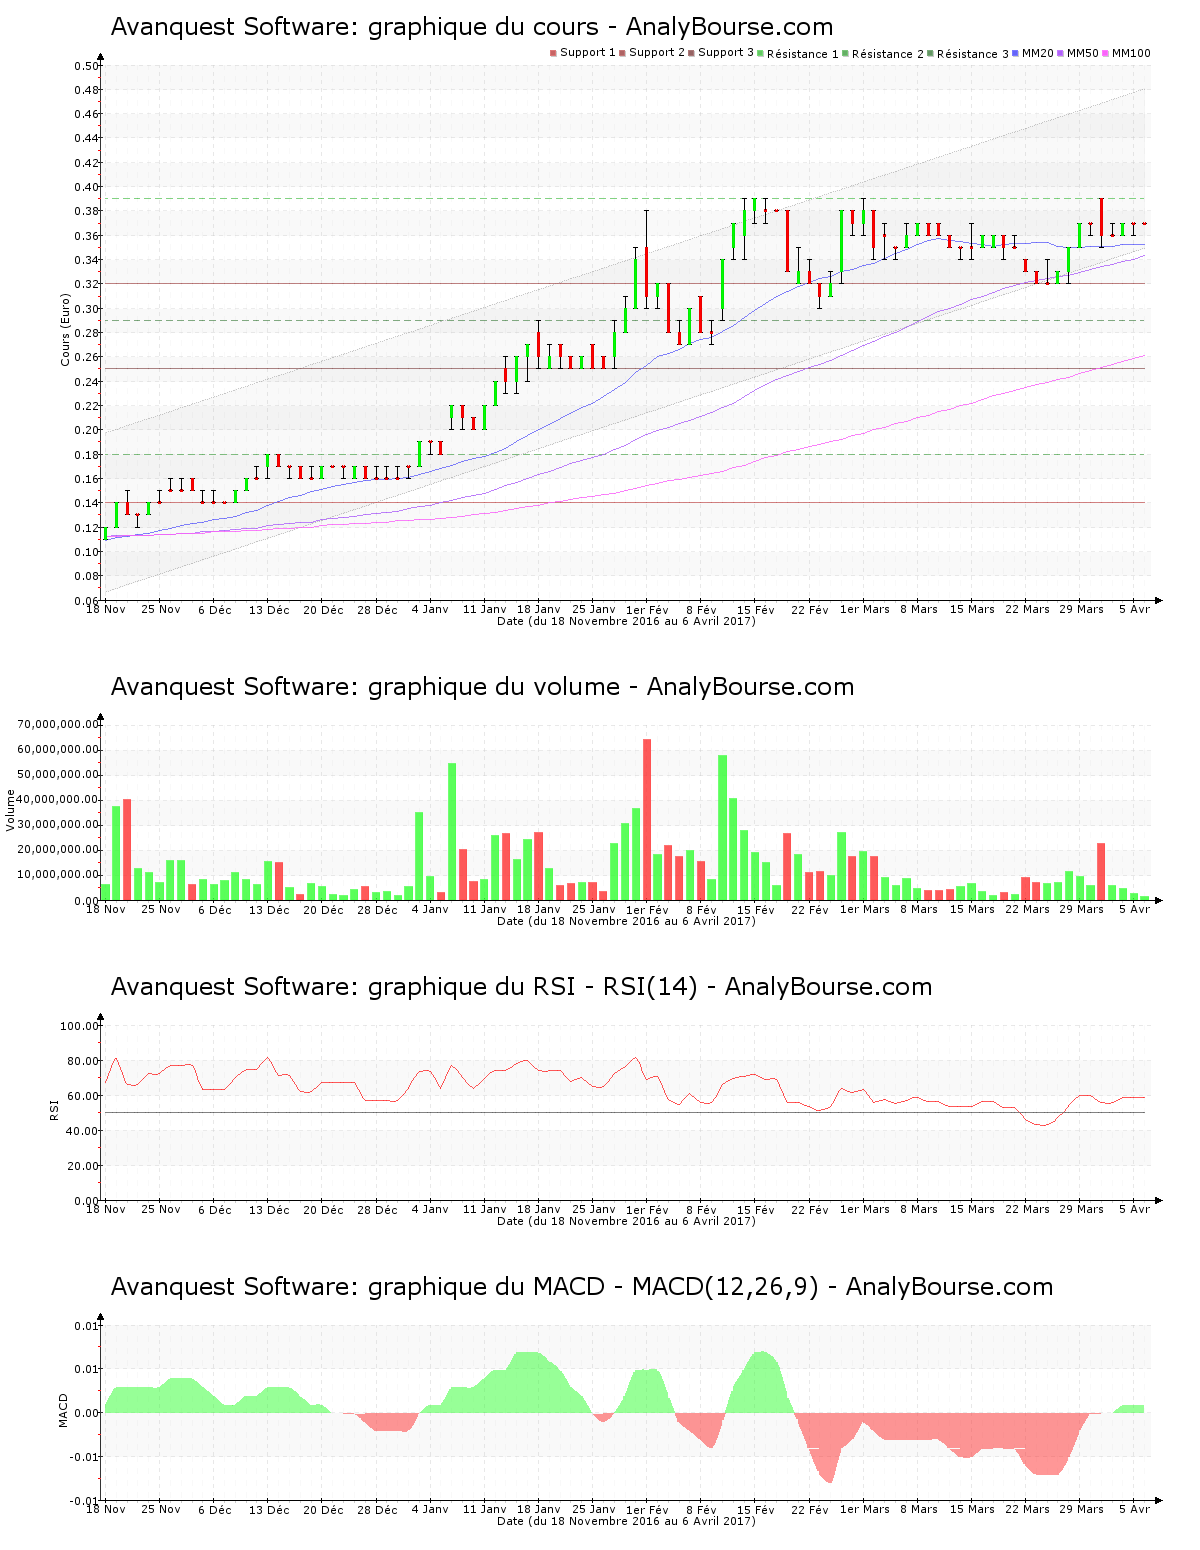The height and width of the screenshot is (1550, 1200).
Task: Click the 0.50 value on price axis
Action: [x=86, y=66]
